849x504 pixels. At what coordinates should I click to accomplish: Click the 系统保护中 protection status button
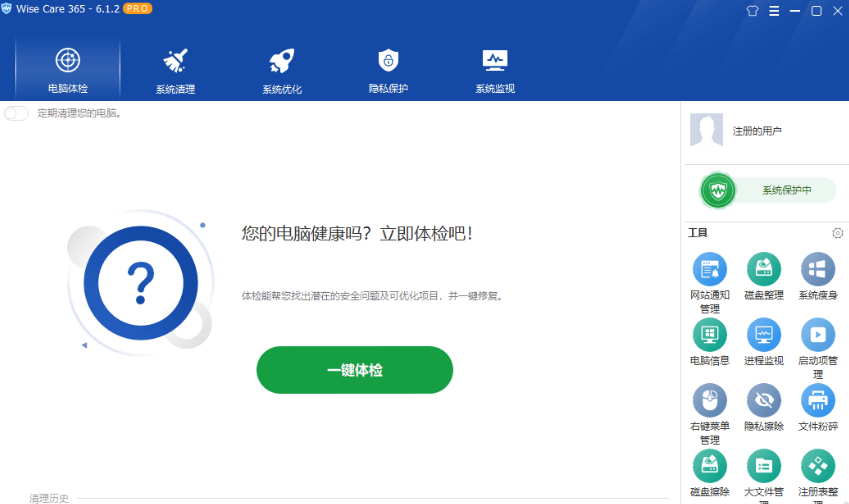point(768,190)
